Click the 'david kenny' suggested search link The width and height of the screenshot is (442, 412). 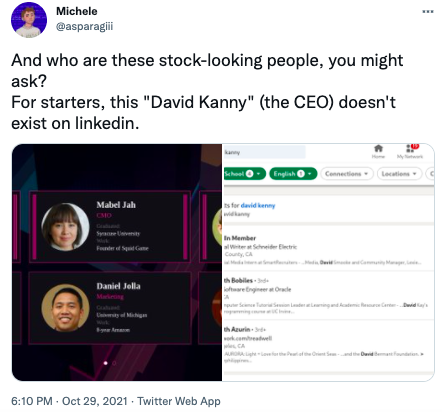pyautogui.click(x=258, y=205)
